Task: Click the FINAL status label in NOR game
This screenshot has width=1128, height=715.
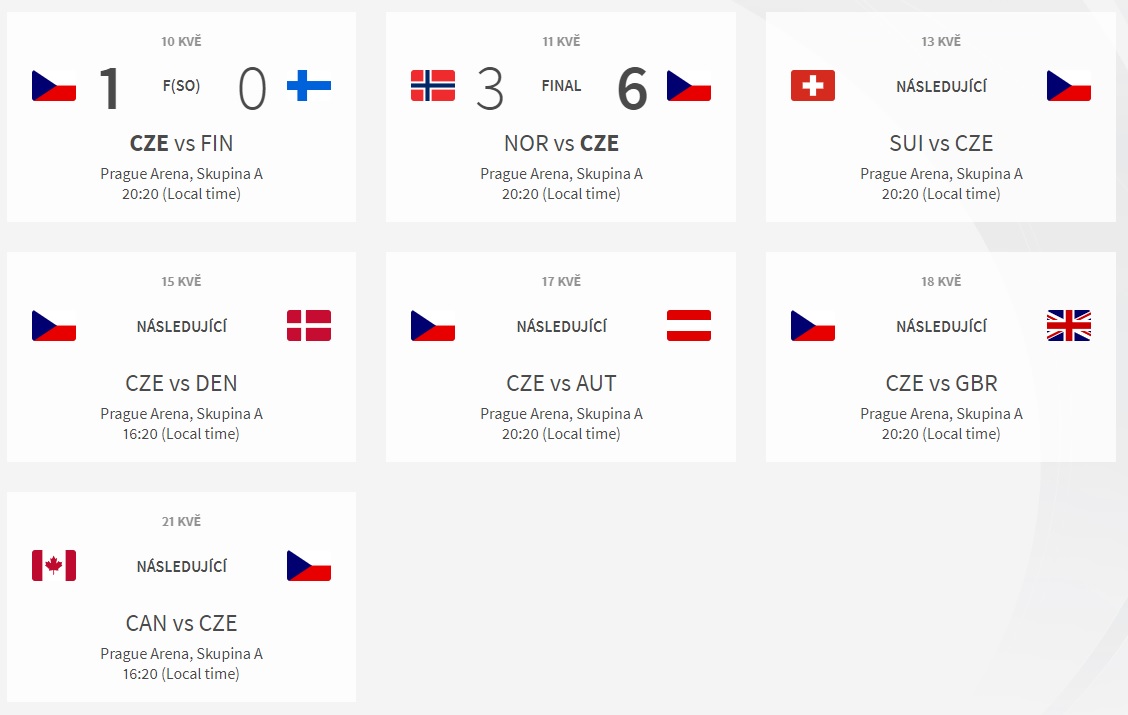Action: 561,86
